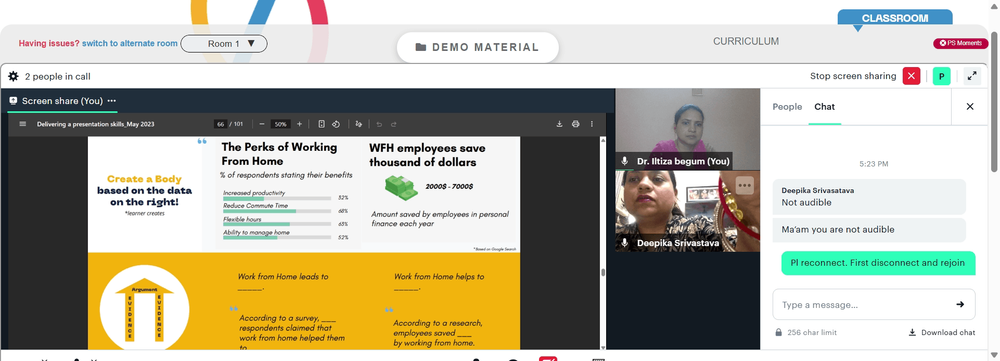This screenshot has height=361, width=1000.
Task: Print the PDF document
Action: (x=575, y=124)
